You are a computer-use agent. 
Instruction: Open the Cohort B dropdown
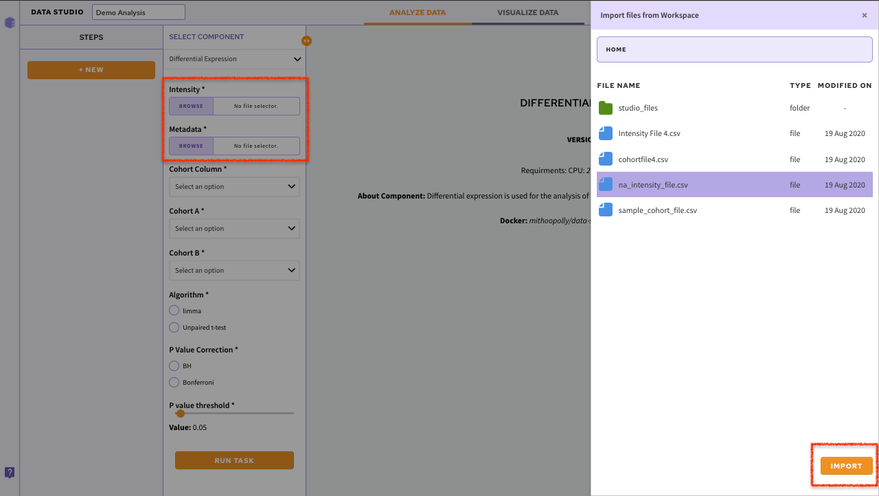click(234, 270)
